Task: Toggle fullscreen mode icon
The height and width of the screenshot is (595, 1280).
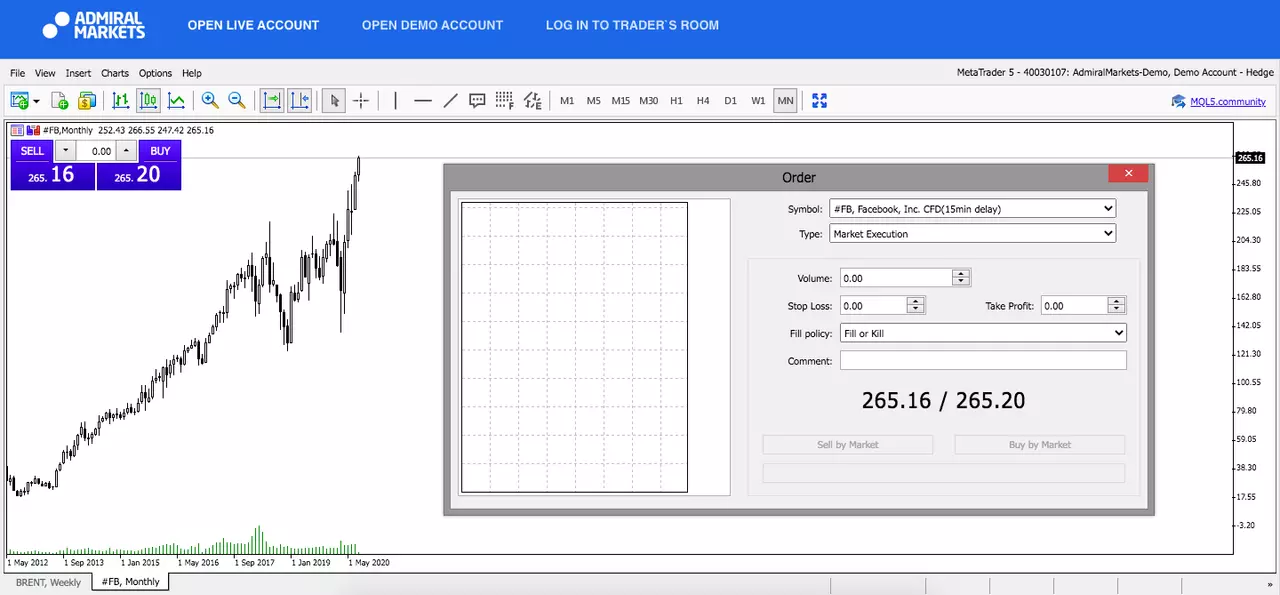Action: [820, 100]
